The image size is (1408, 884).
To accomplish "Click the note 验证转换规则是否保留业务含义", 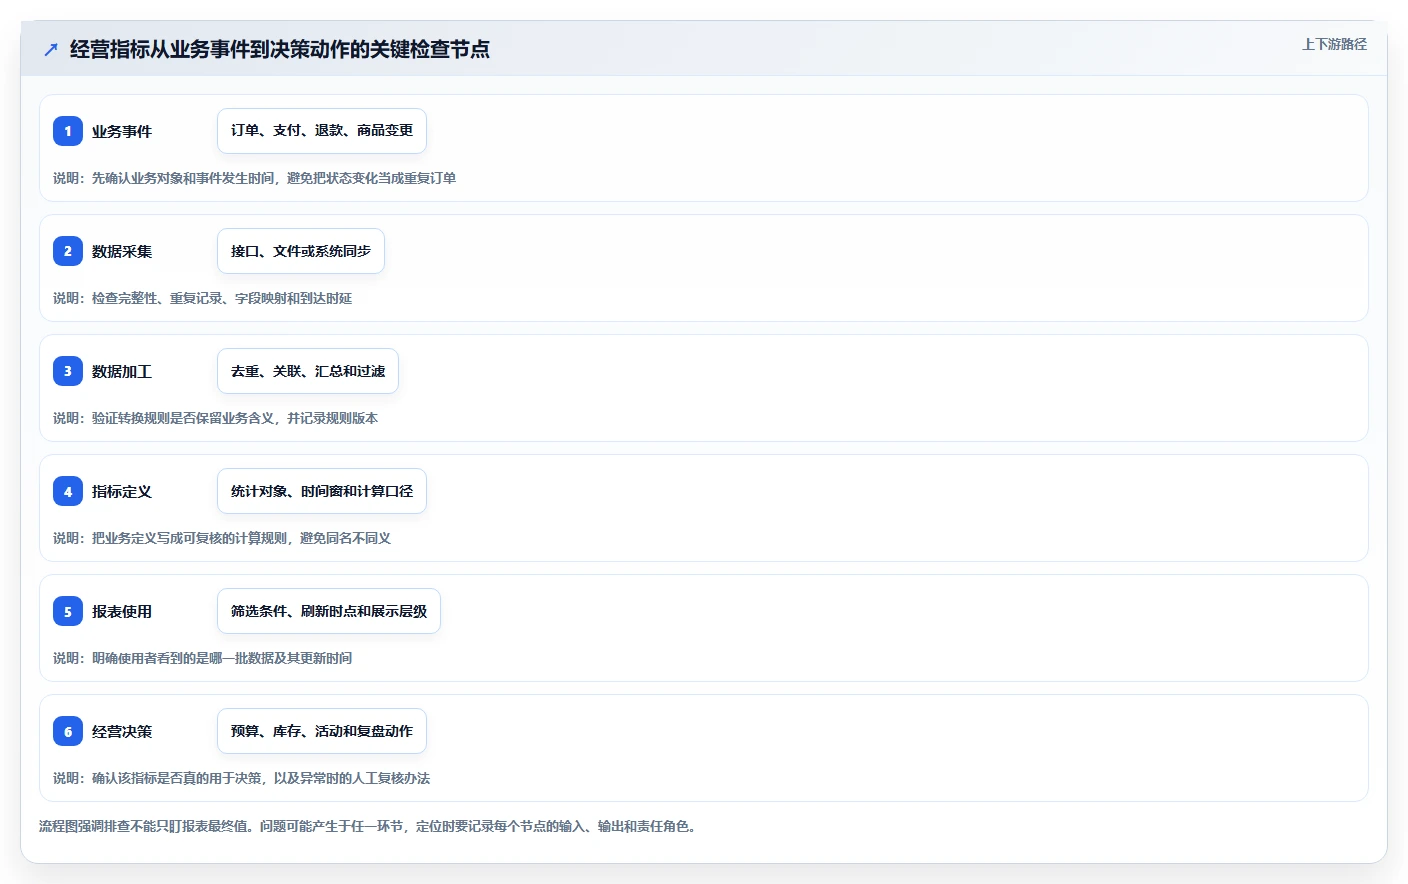I will (183, 418).
